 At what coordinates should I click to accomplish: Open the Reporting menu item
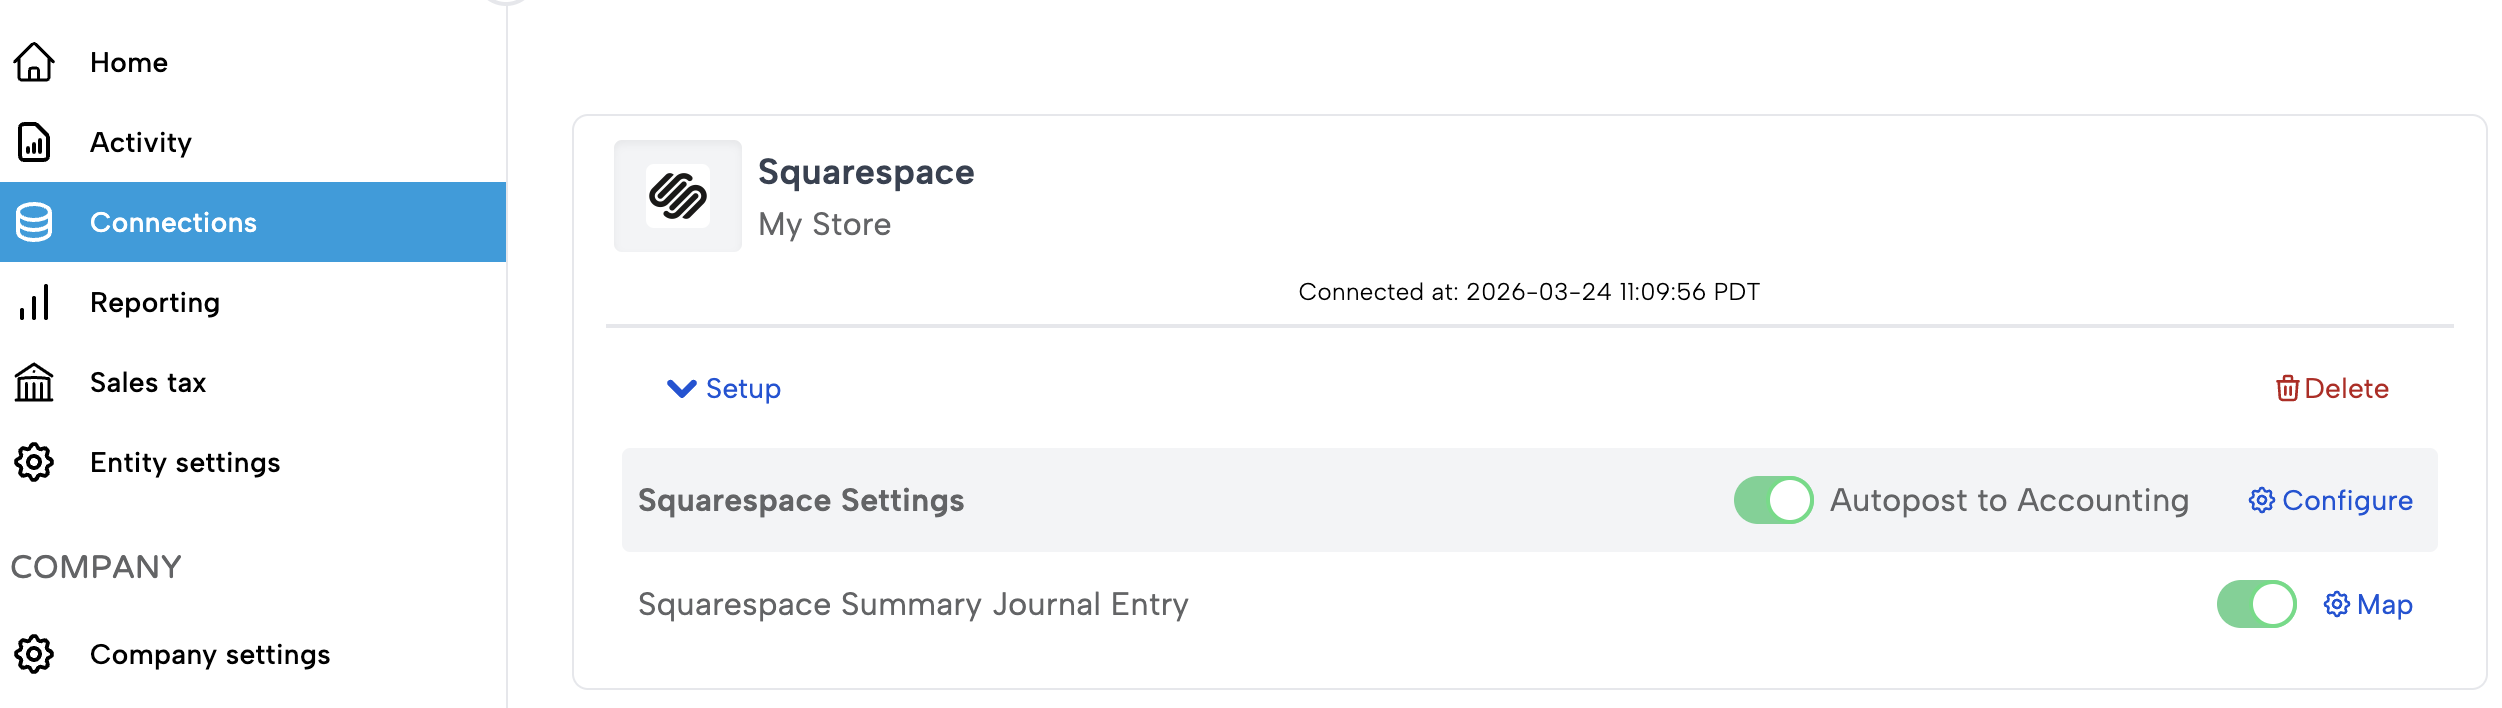coord(154,302)
